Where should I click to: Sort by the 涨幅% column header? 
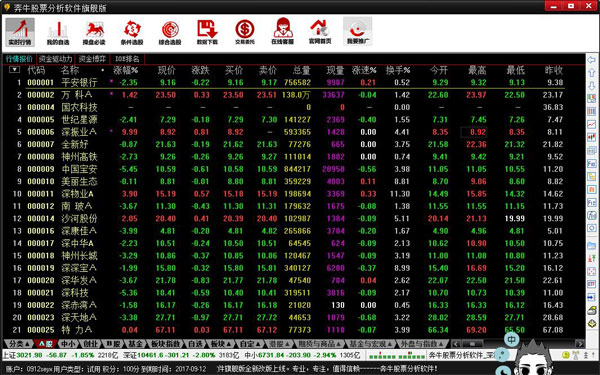[x=126, y=70]
